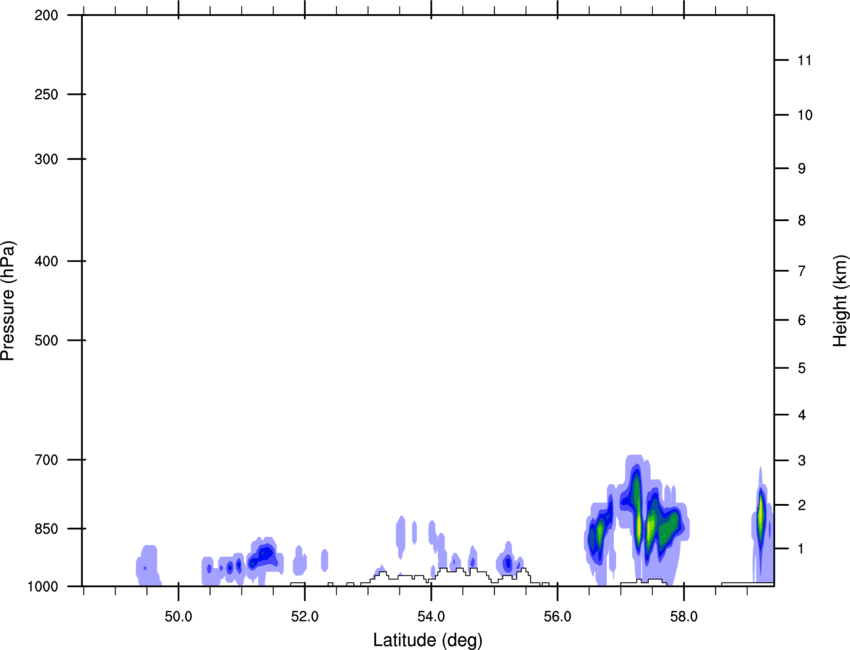Pick the 2 km height label
This screenshot has width=850, height=650.
tap(802, 505)
